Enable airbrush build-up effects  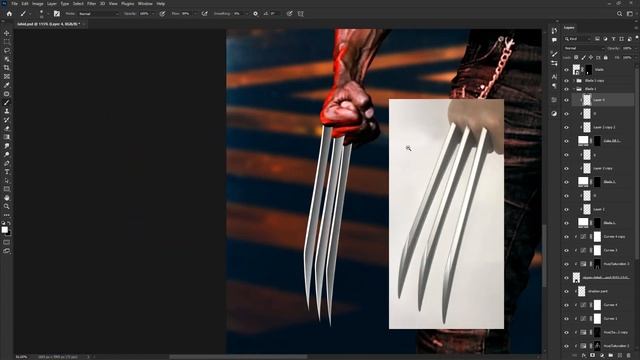[x=204, y=13]
